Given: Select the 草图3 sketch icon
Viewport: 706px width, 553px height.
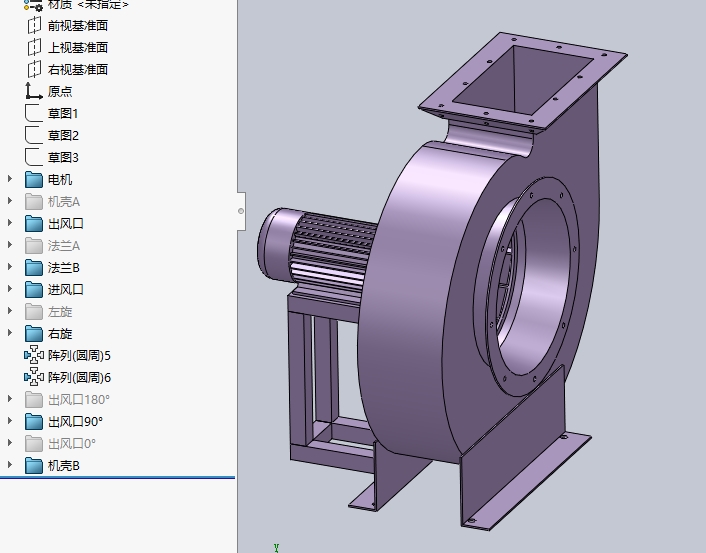Looking at the screenshot, I should click(34, 157).
